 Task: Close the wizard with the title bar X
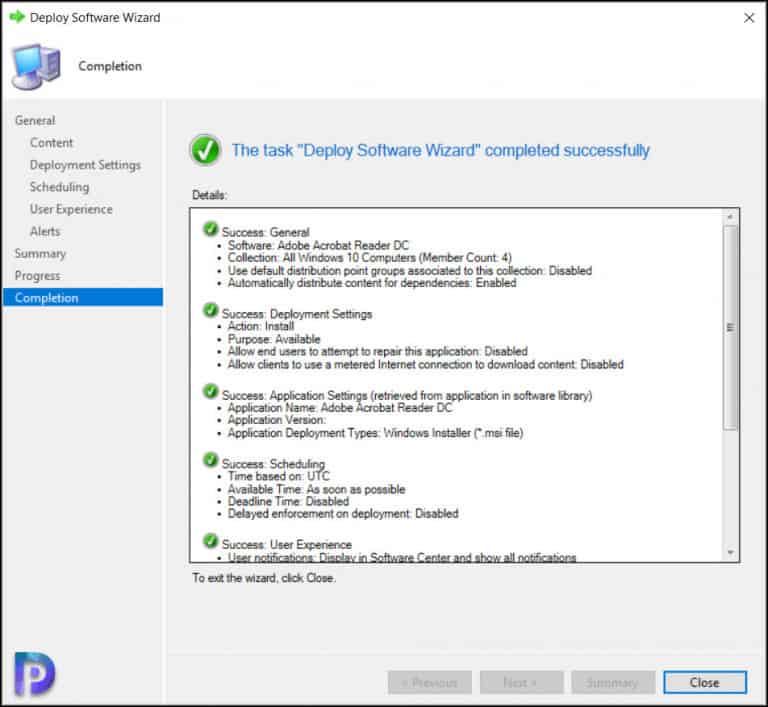pyautogui.click(x=749, y=18)
